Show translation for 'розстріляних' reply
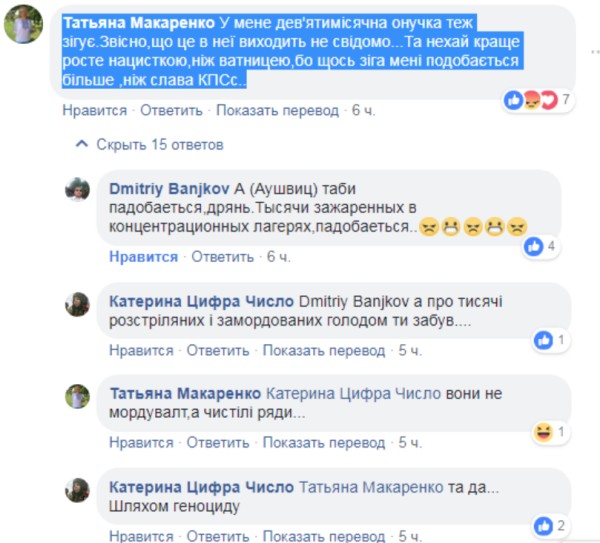600x543 pixels. click(324, 351)
